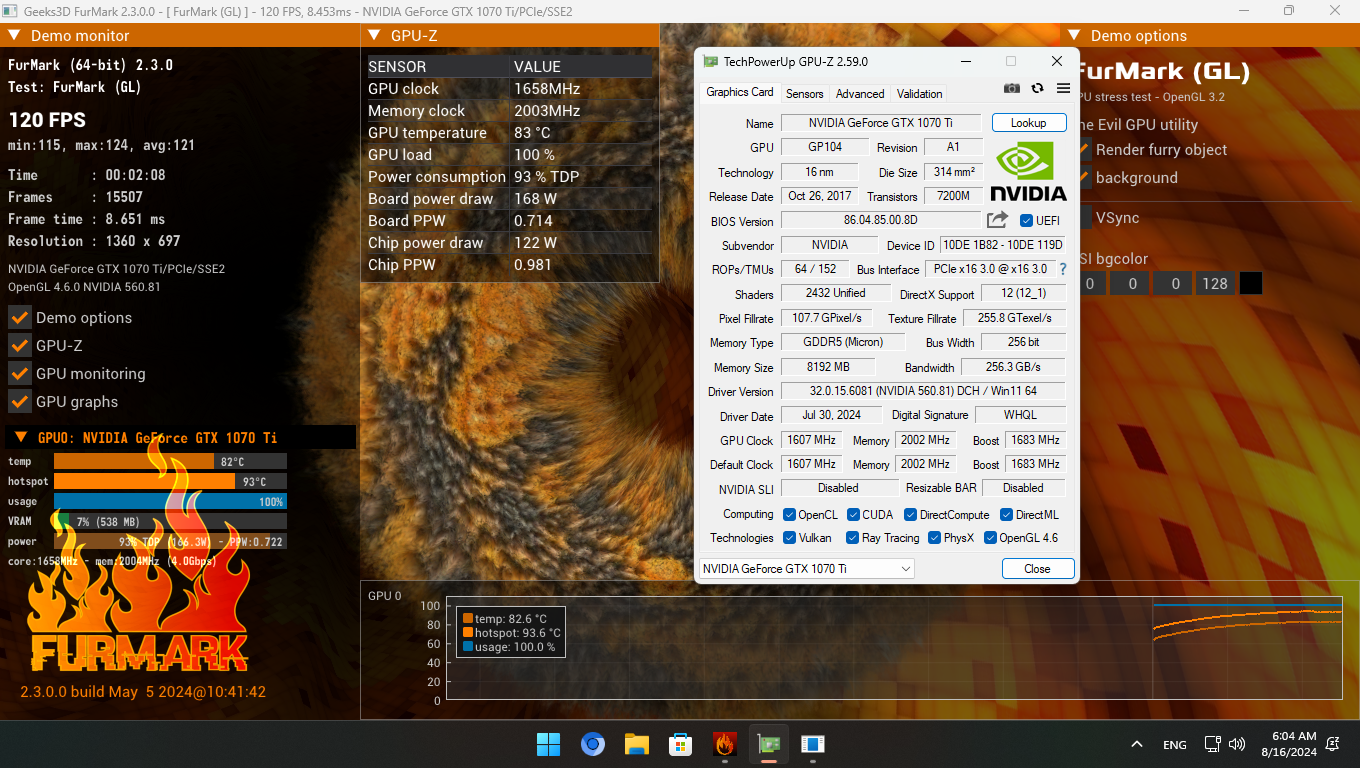Take a screenshot with GPU-Z camera icon
Screen dimensions: 1360x768
click(x=1012, y=88)
